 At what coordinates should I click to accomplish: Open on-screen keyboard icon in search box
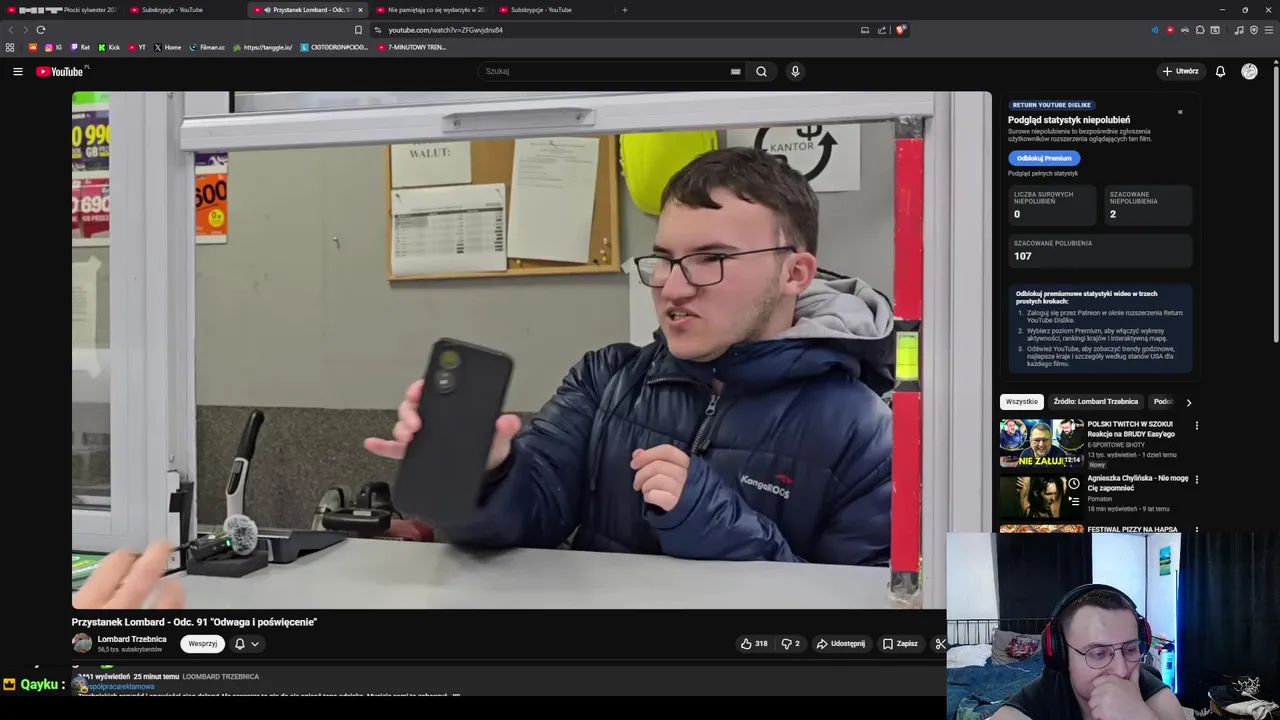(x=736, y=71)
